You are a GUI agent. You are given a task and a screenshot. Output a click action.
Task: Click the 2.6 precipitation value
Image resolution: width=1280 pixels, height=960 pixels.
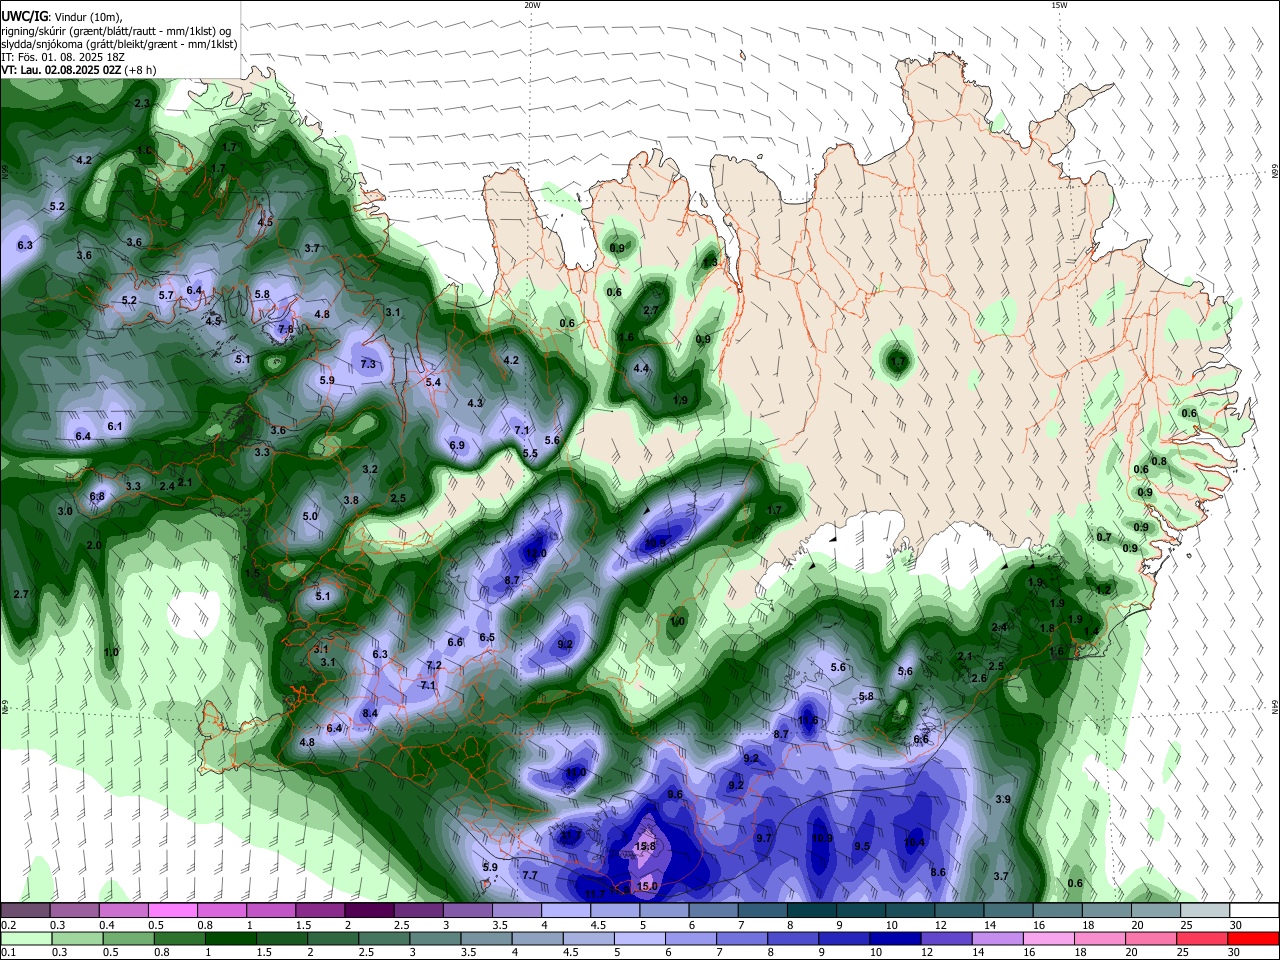(979, 678)
